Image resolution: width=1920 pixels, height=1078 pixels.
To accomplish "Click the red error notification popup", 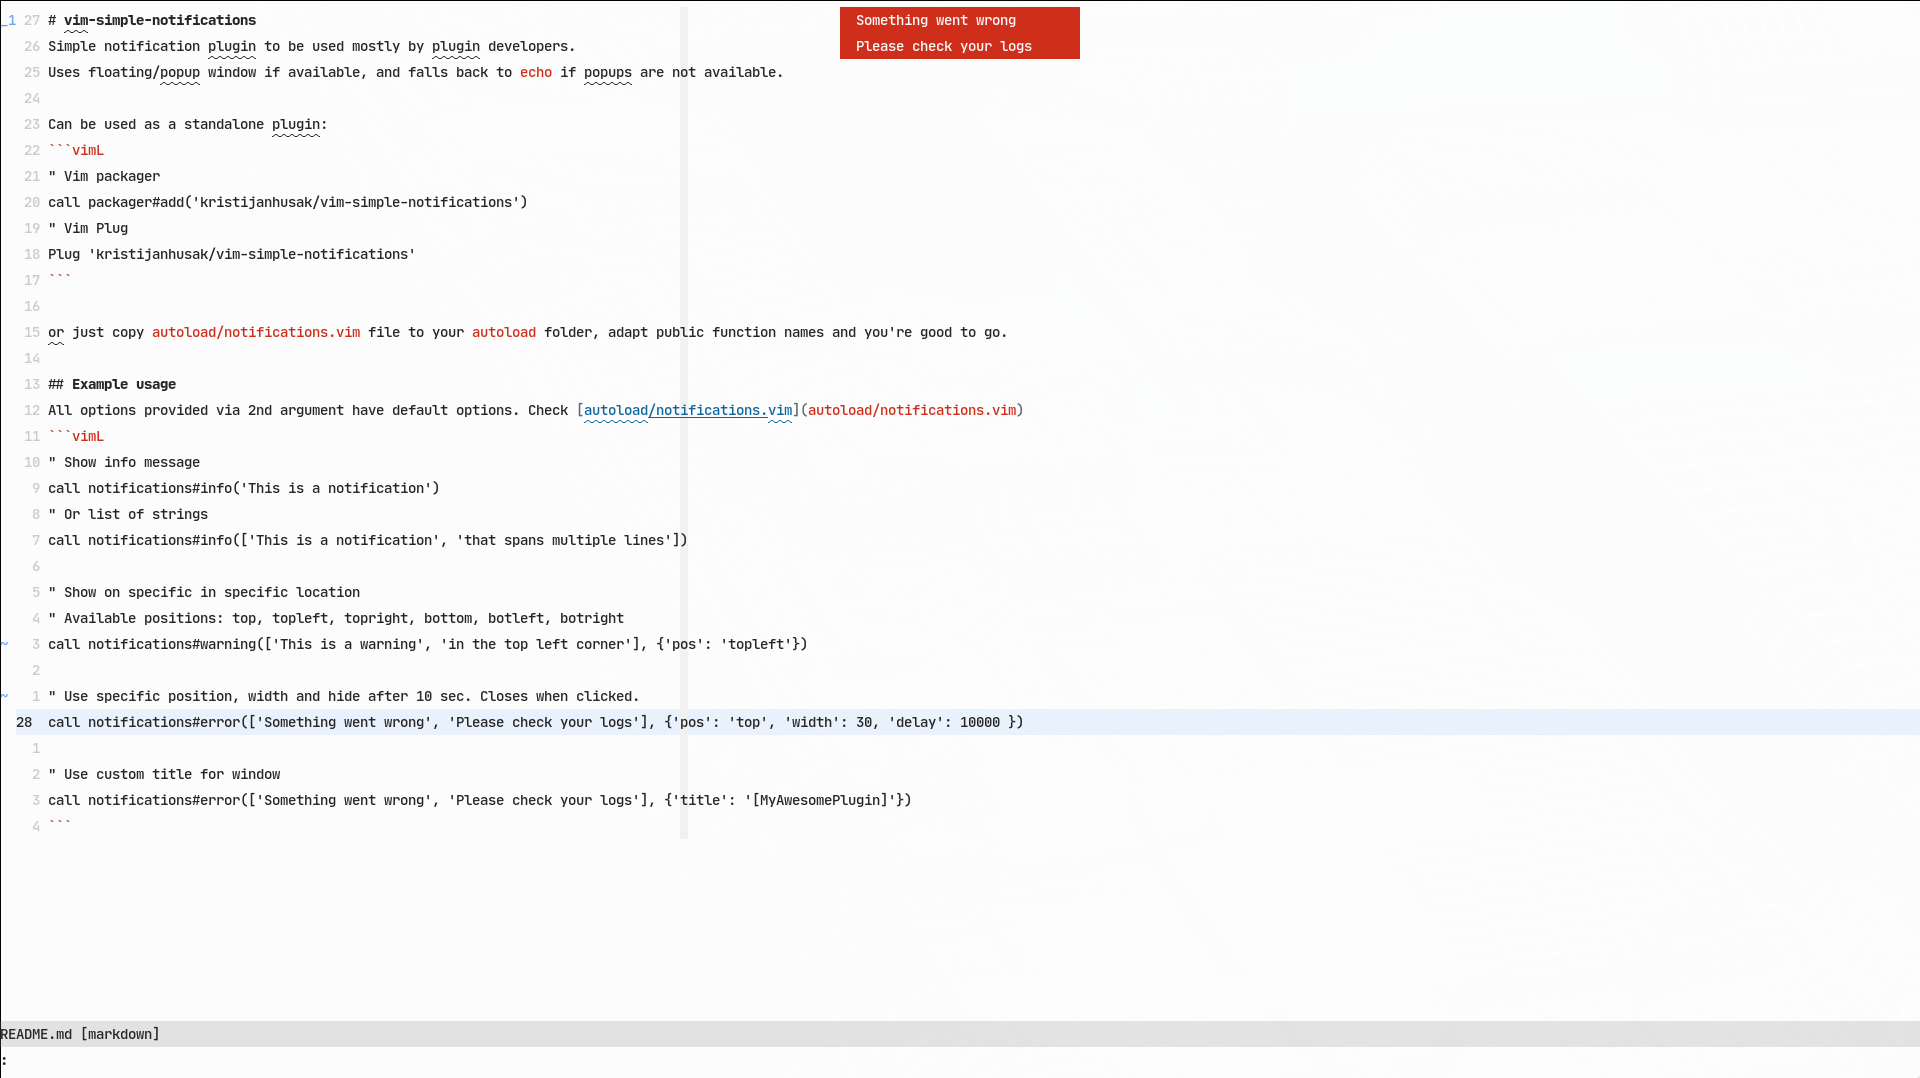I will click(x=959, y=33).
